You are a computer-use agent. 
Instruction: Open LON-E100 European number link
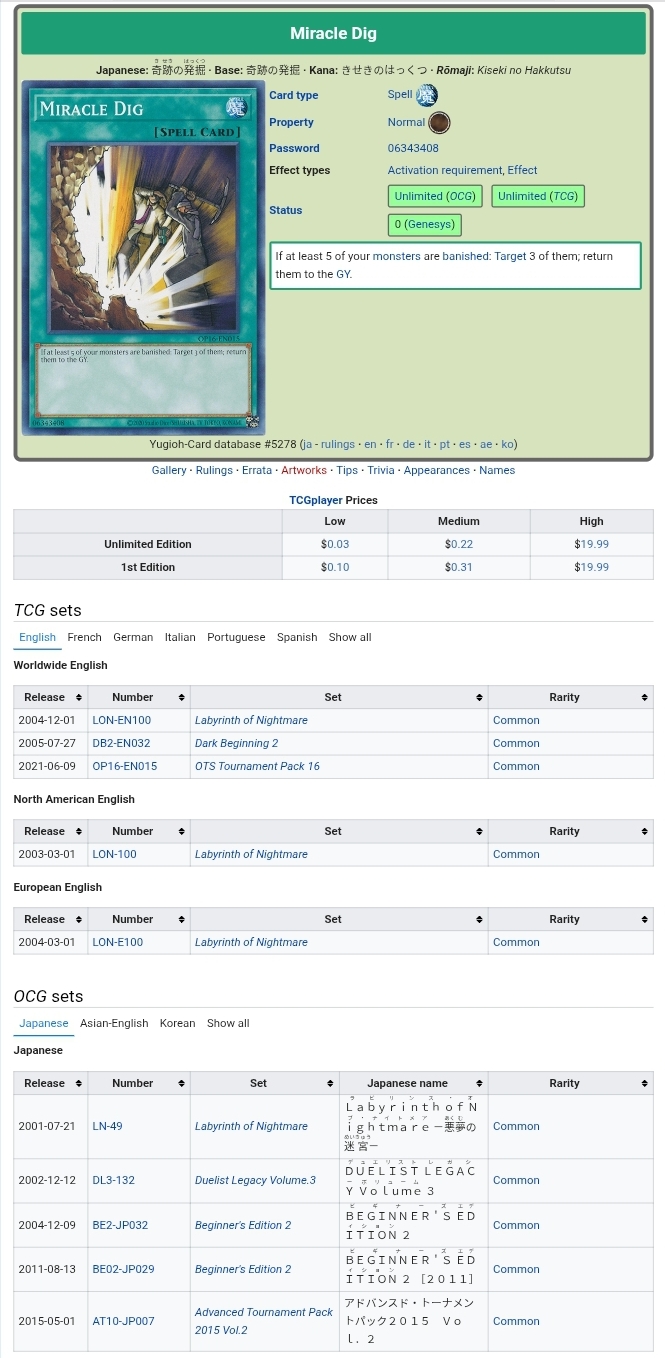click(x=118, y=942)
